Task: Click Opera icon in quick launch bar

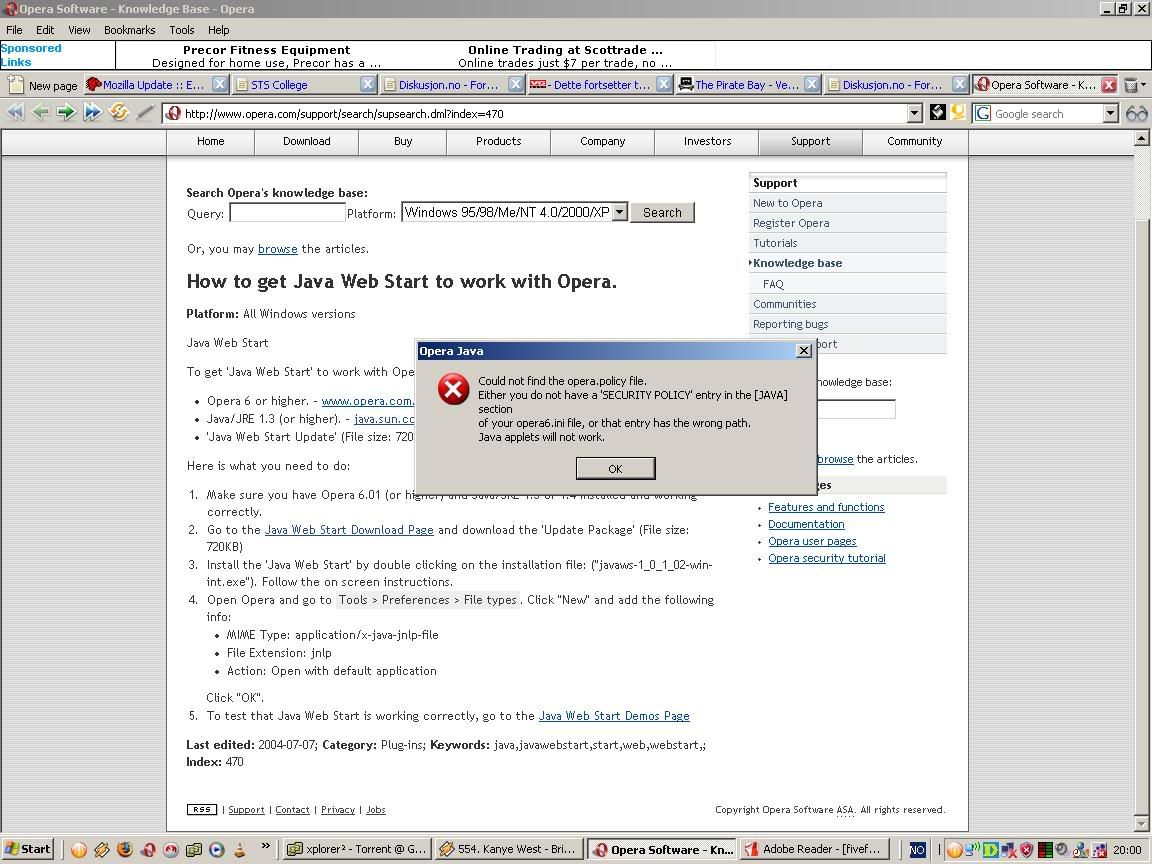Action: tap(148, 850)
